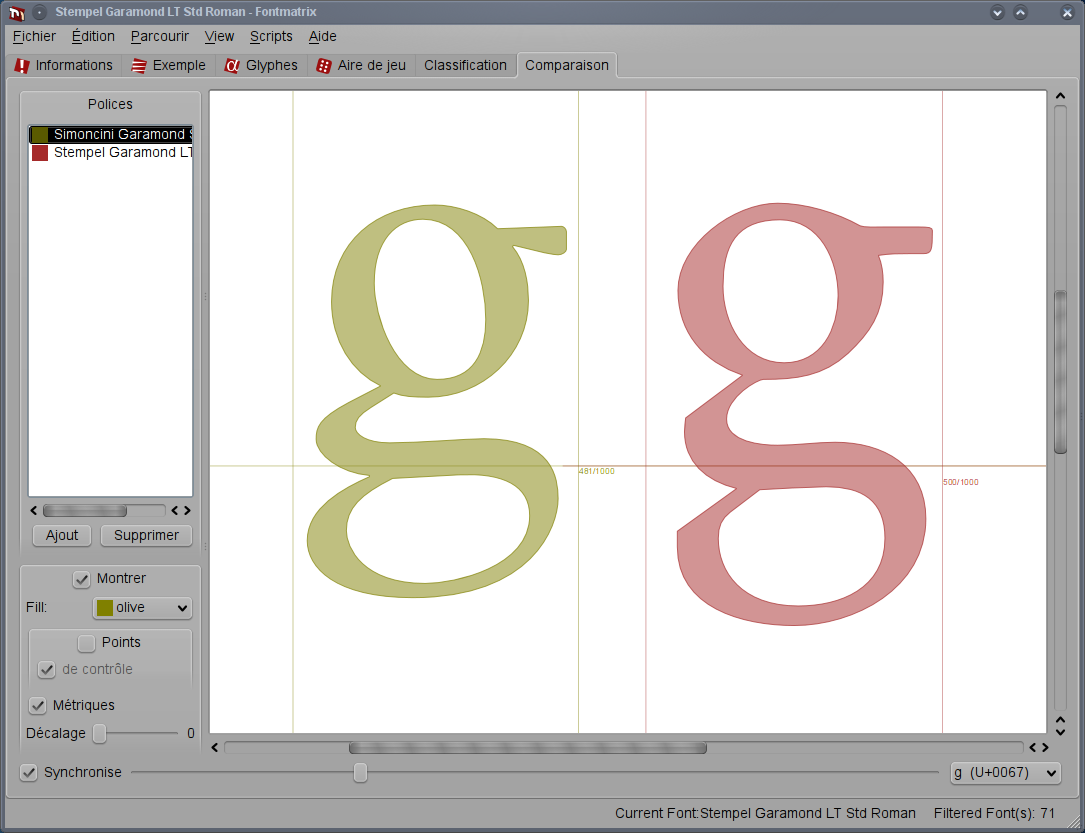Image resolution: width=1085 pixels, height=833 pixels.
Task: Click the 481/1000 metric label
Action: [x=596, y=471]
